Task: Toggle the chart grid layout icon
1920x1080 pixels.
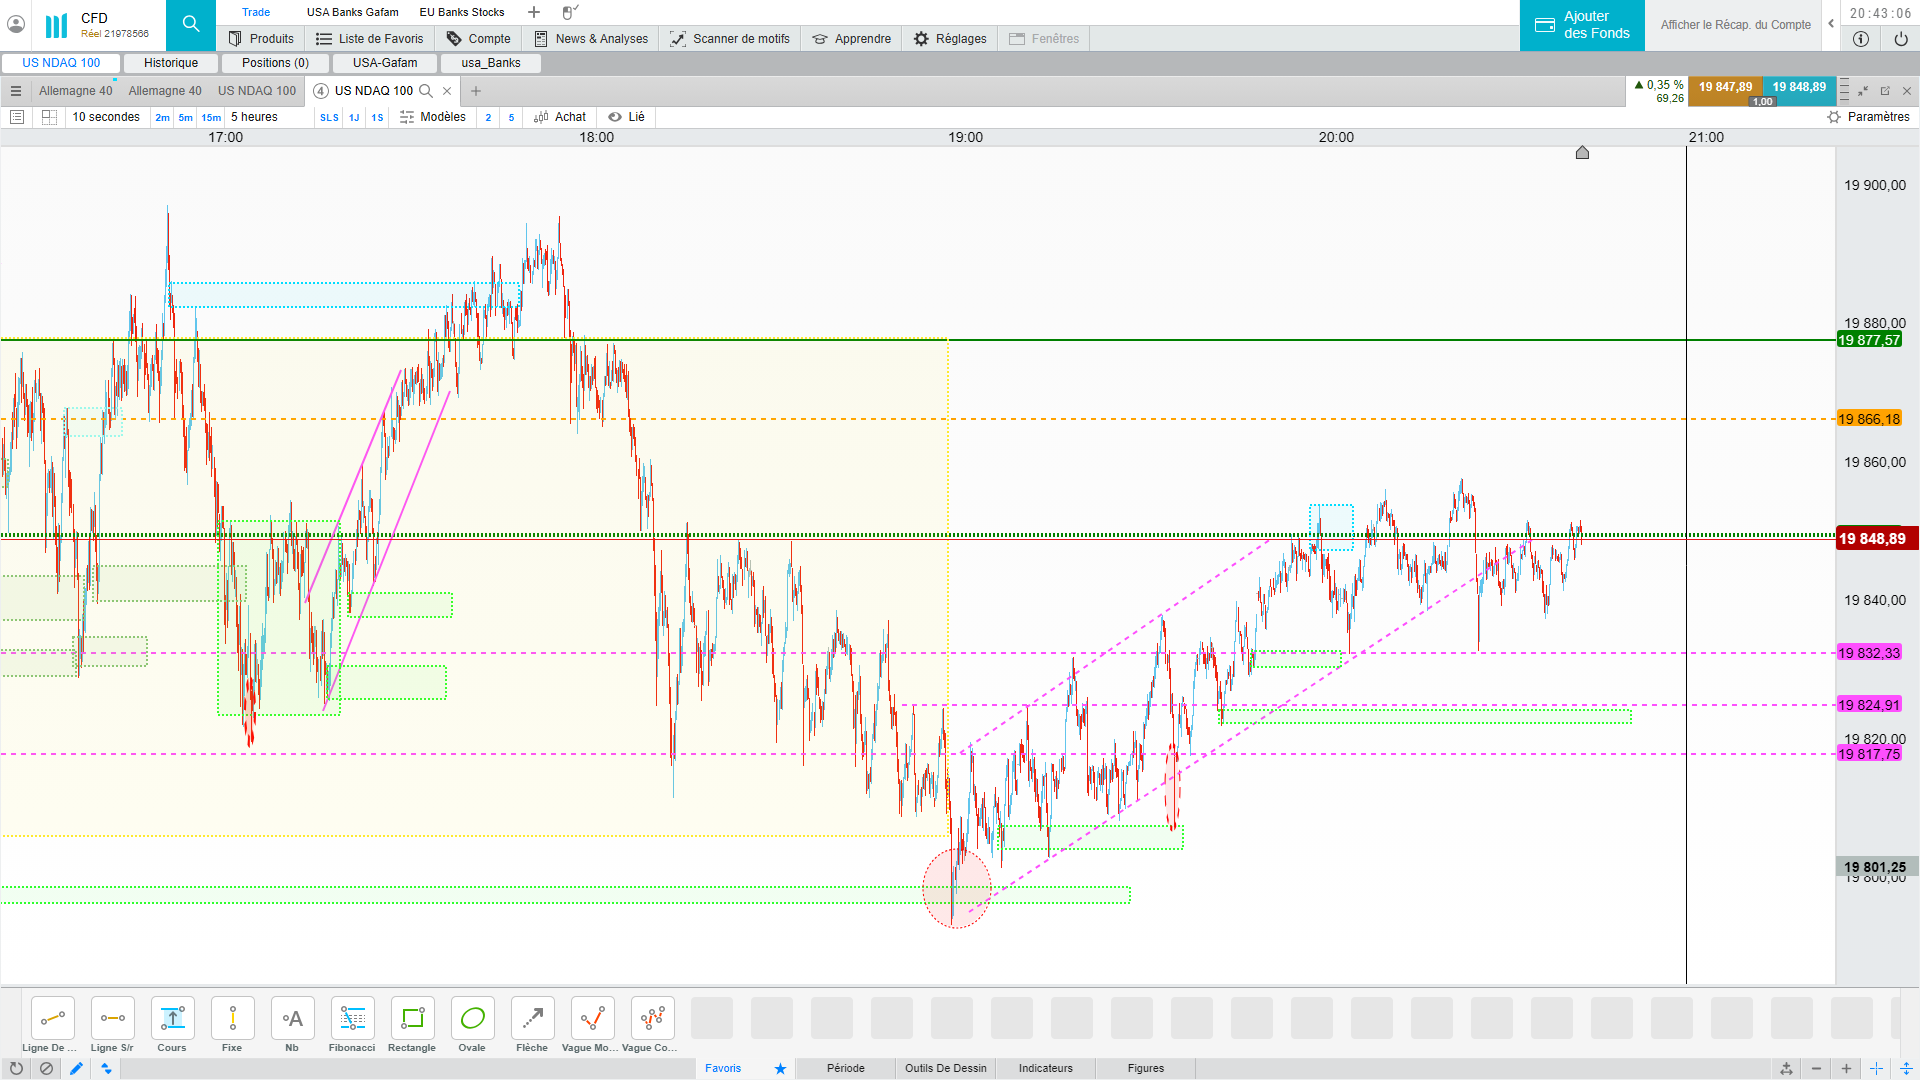Action: (x=48, y=117)
